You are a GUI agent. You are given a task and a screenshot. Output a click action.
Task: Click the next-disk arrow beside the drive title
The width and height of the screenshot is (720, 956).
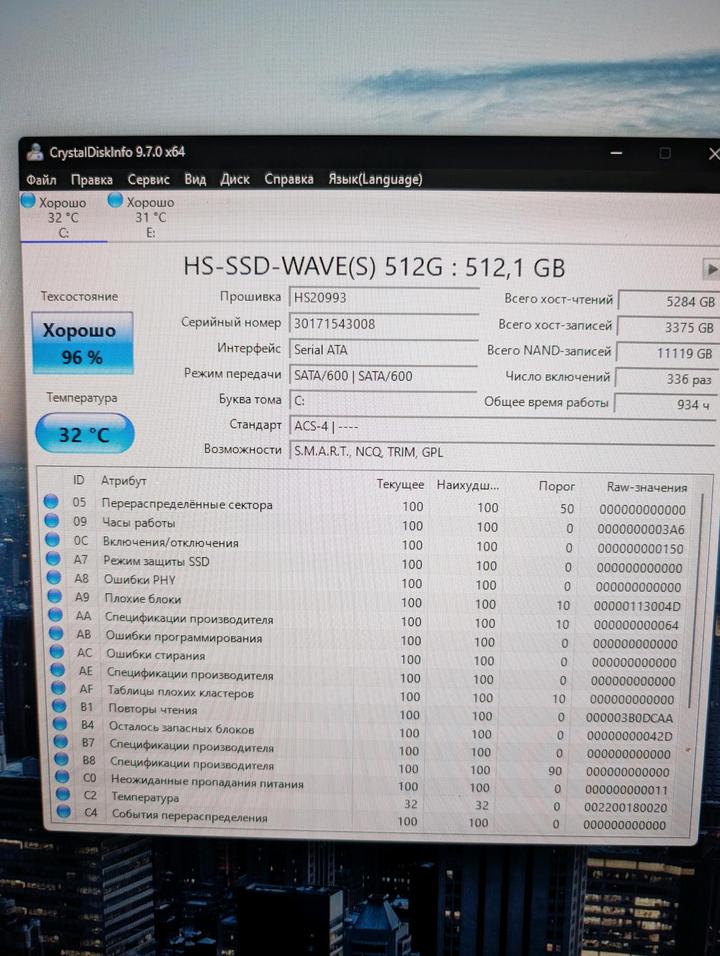[711, 268]
